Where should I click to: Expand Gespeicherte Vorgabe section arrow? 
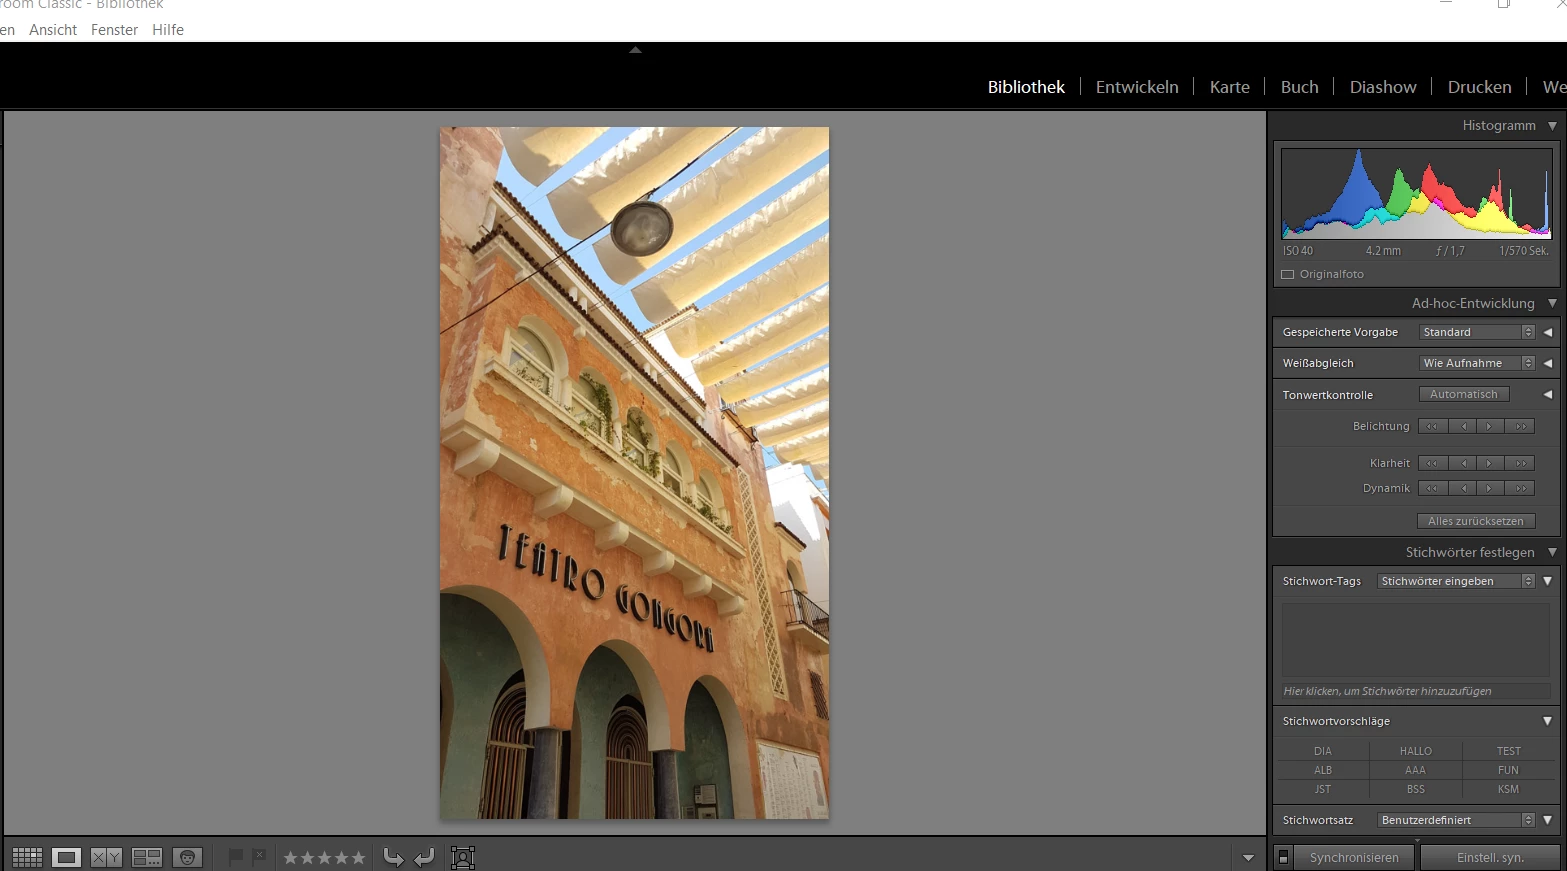(1548, 332)
